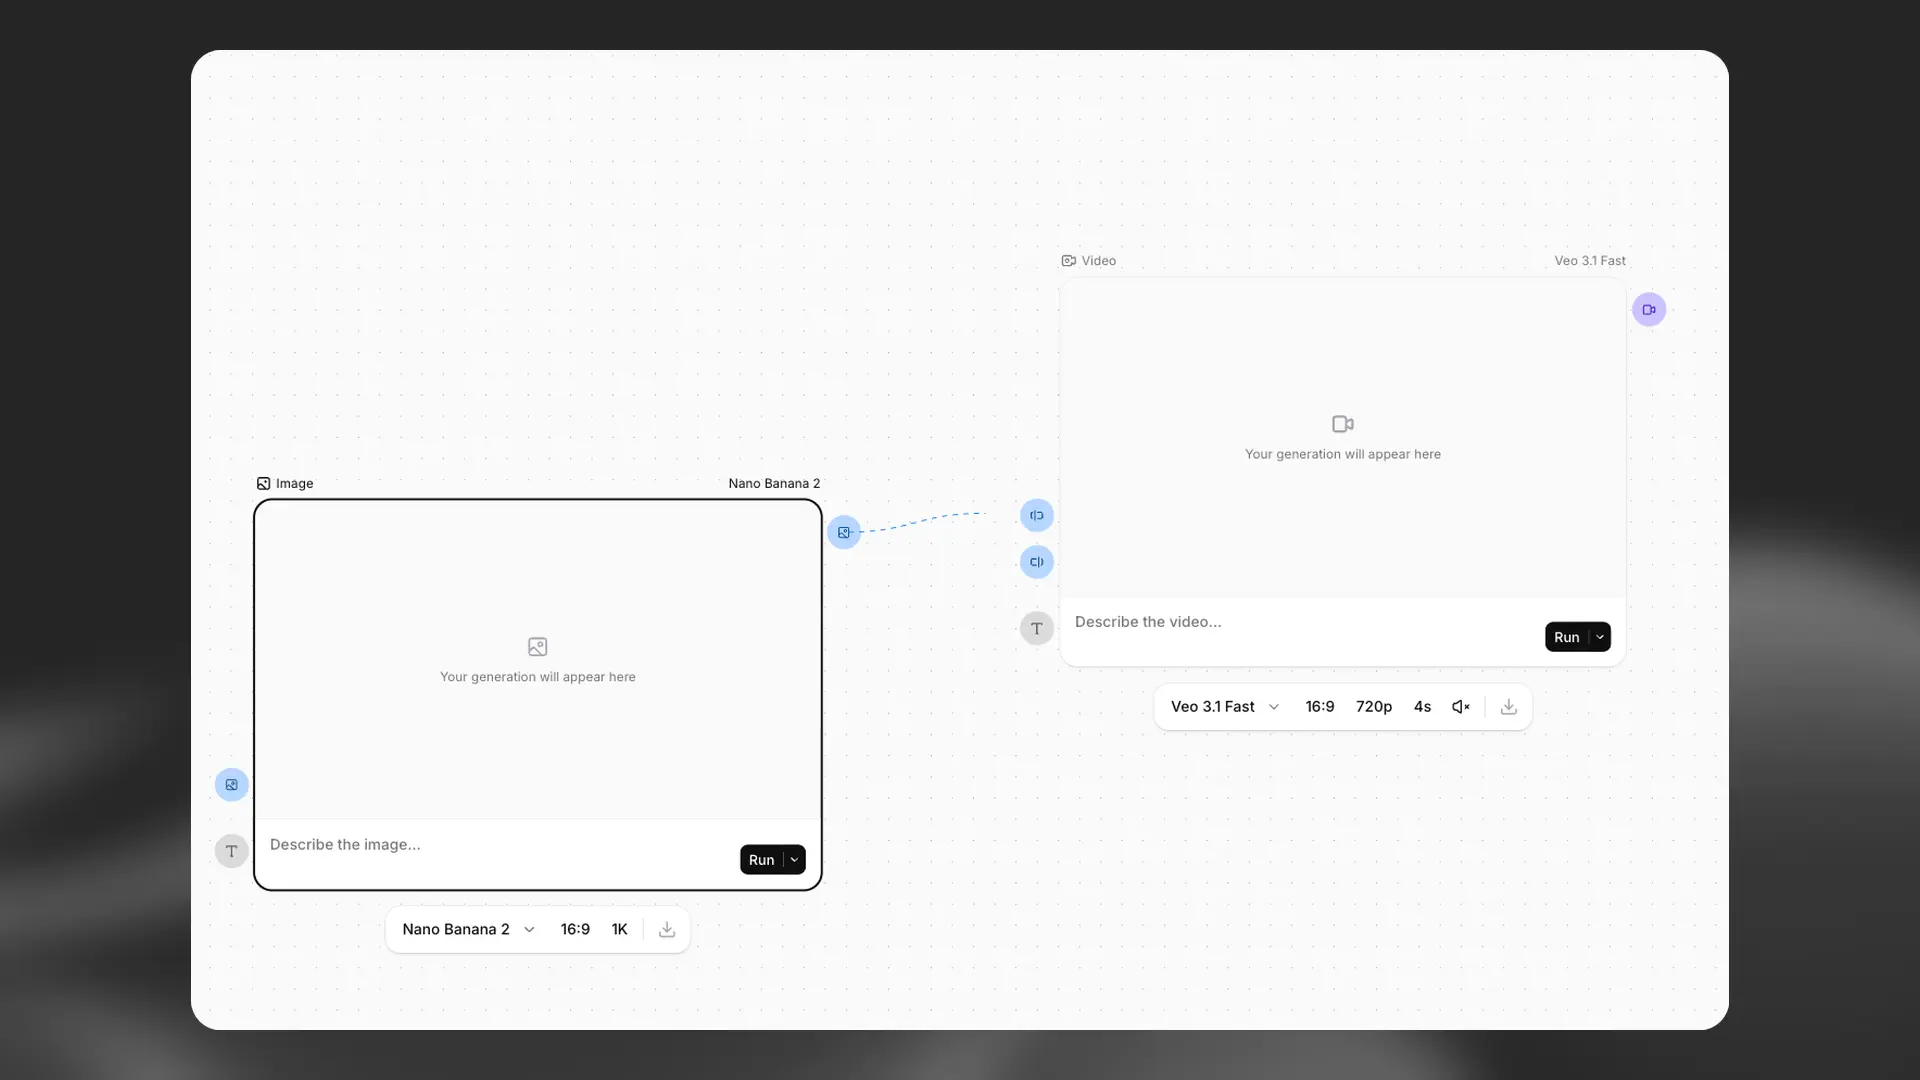
Task: Expand the Run options chevron on the video node
Action: pyautogui.click(x=1598, y=636)
